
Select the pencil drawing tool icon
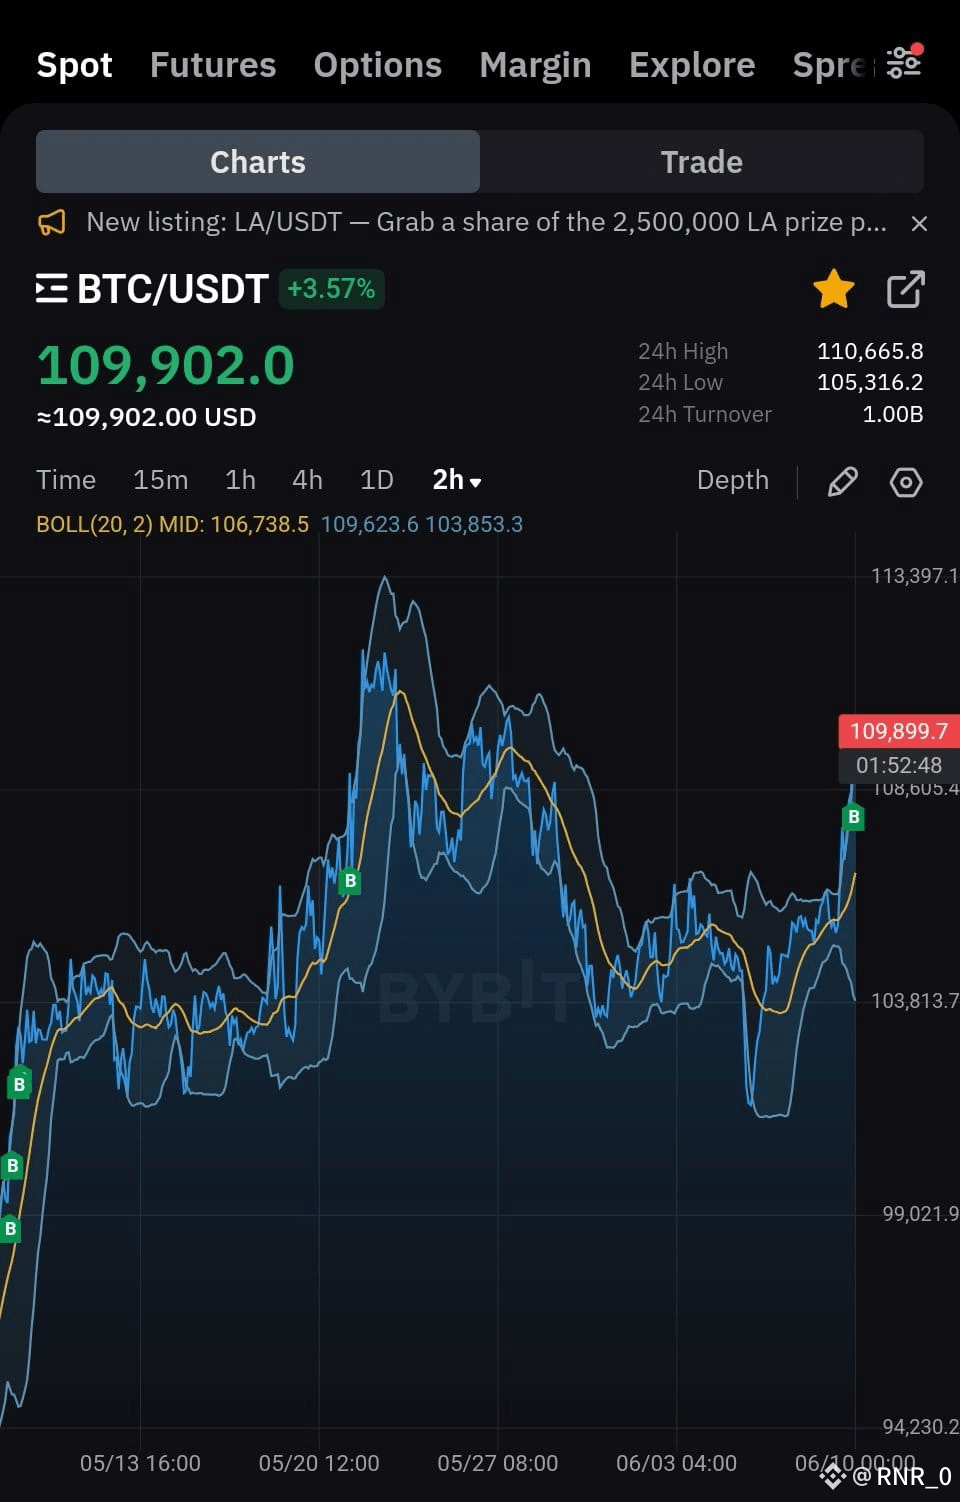[x=843, y=482]
